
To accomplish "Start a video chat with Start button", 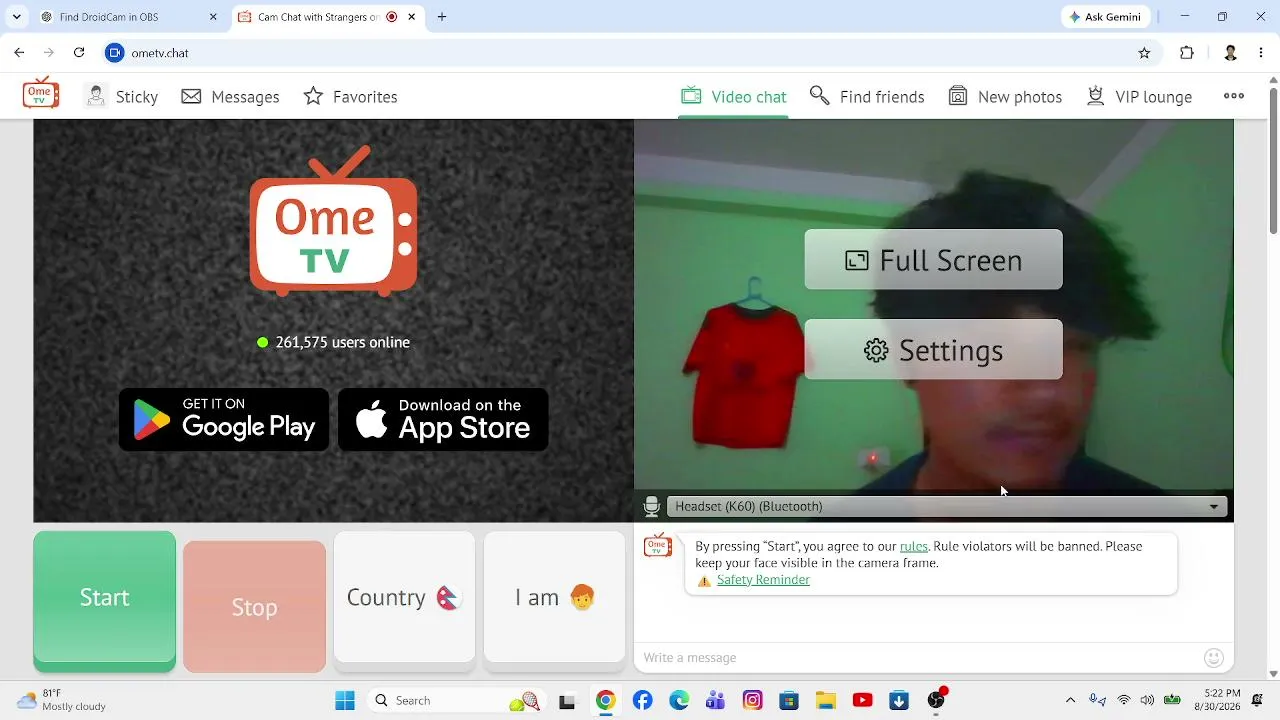I will point(104,600).
